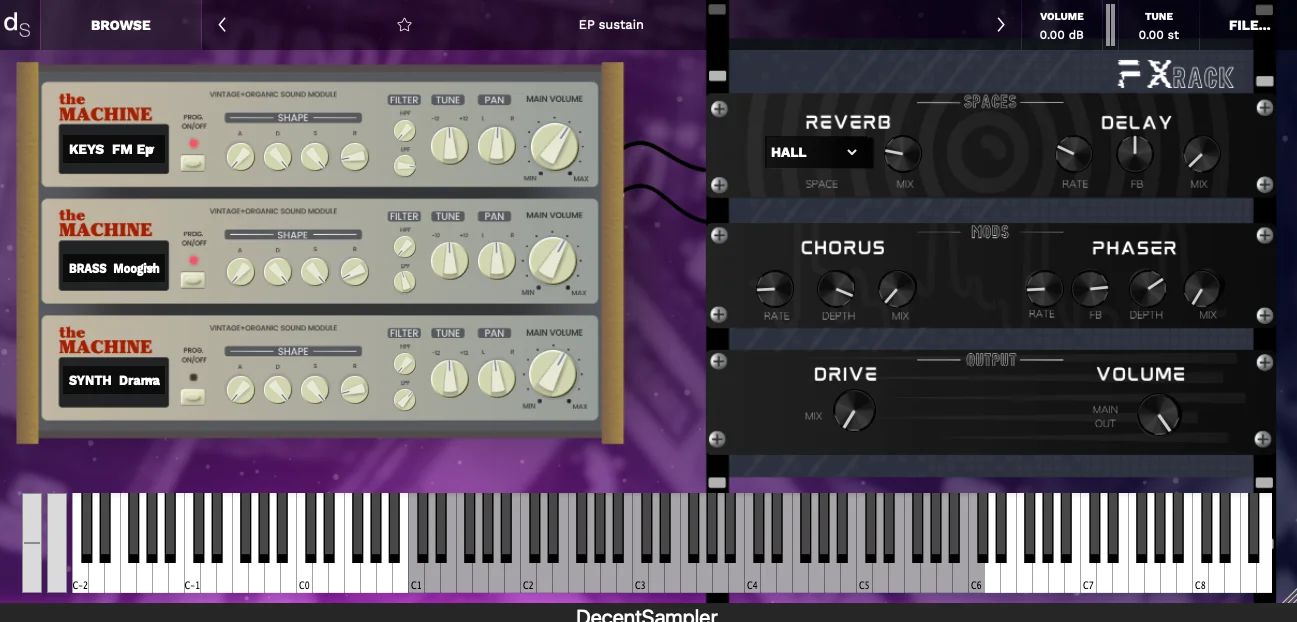
Task: Click the DecentSampler logo icon
Action: 17,25
